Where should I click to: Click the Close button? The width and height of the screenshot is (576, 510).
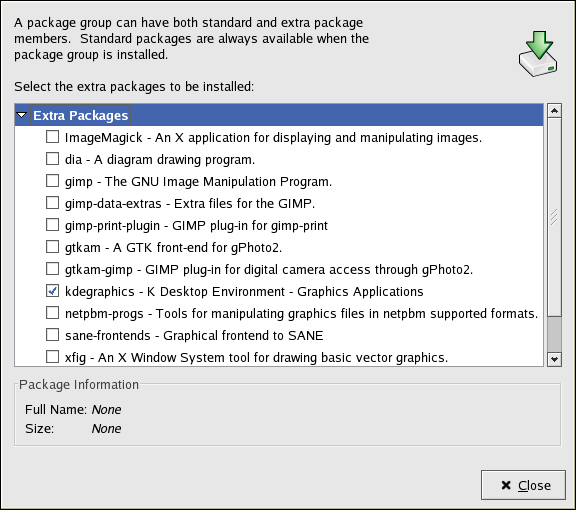523,485
